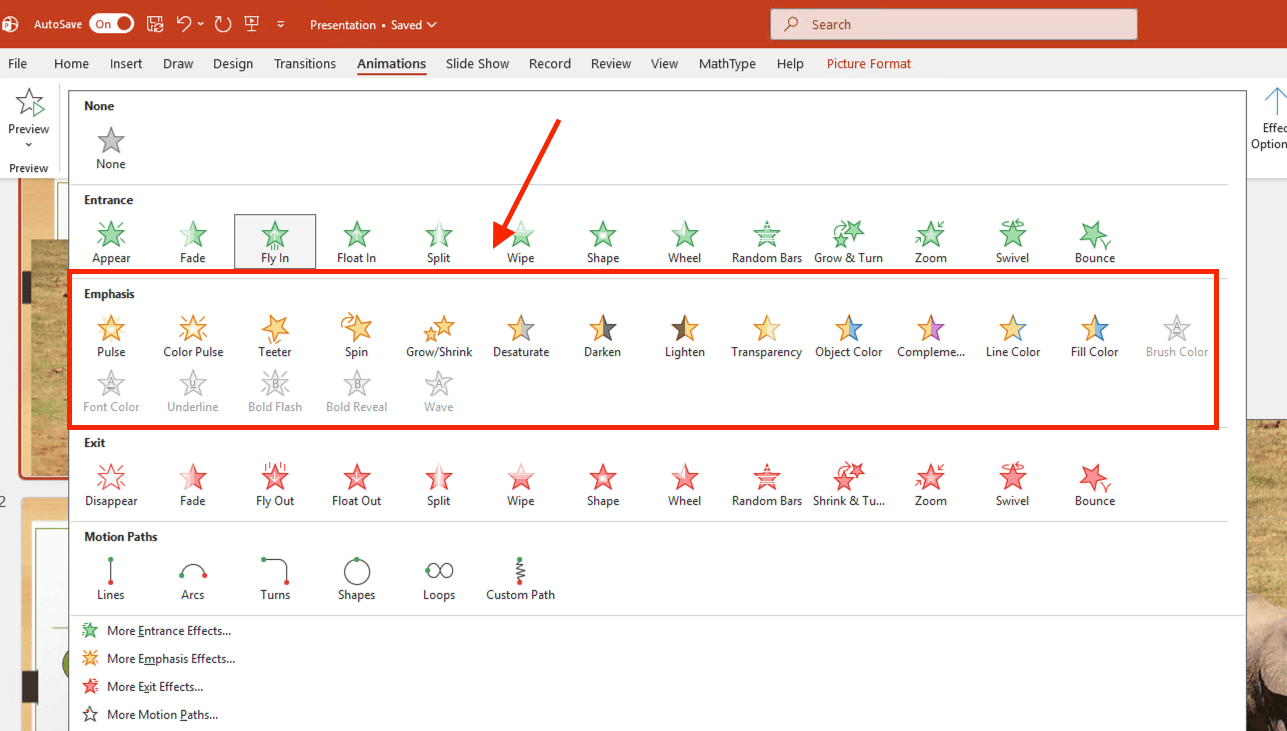Screen dimensions: 1287x731
Task: Select the Fly Out exit effect
Action: (x=275, y=484)
